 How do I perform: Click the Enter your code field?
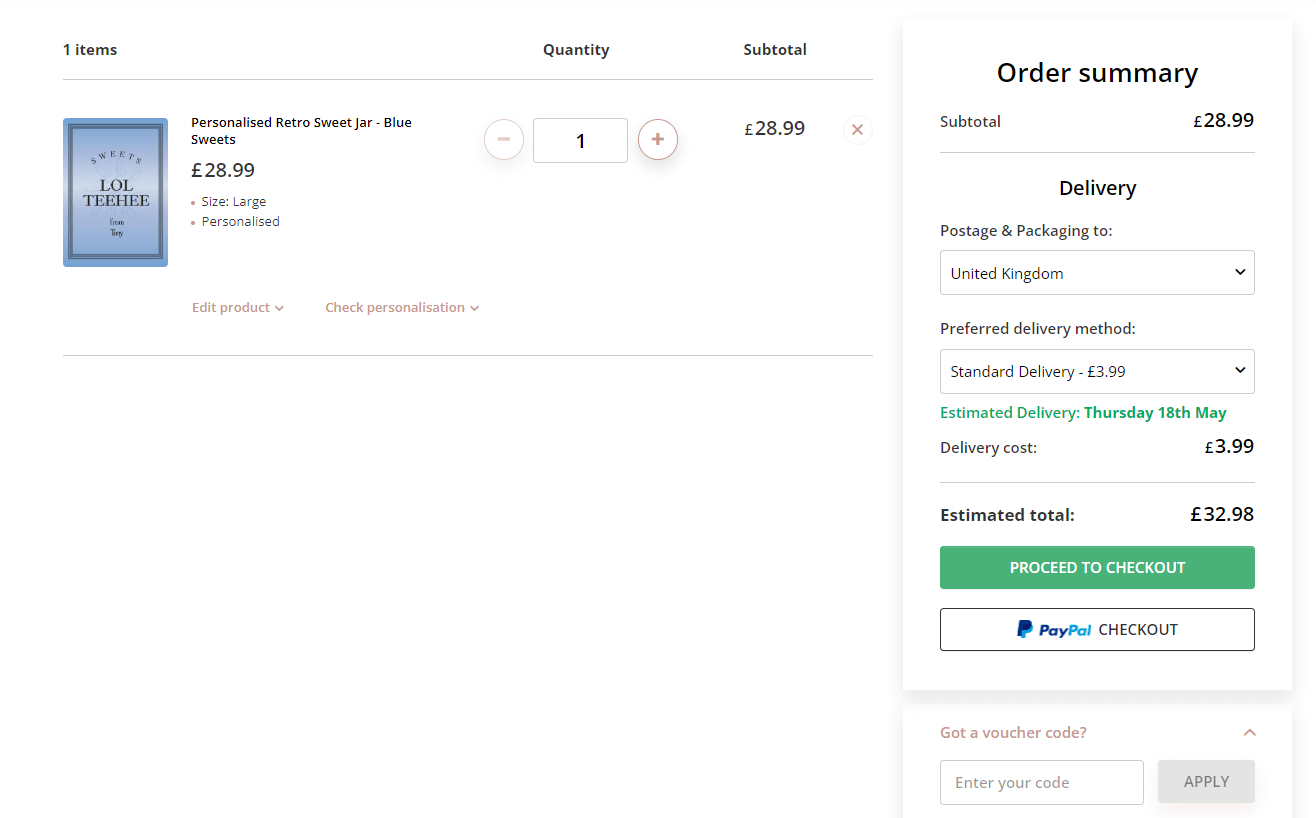1041,781
